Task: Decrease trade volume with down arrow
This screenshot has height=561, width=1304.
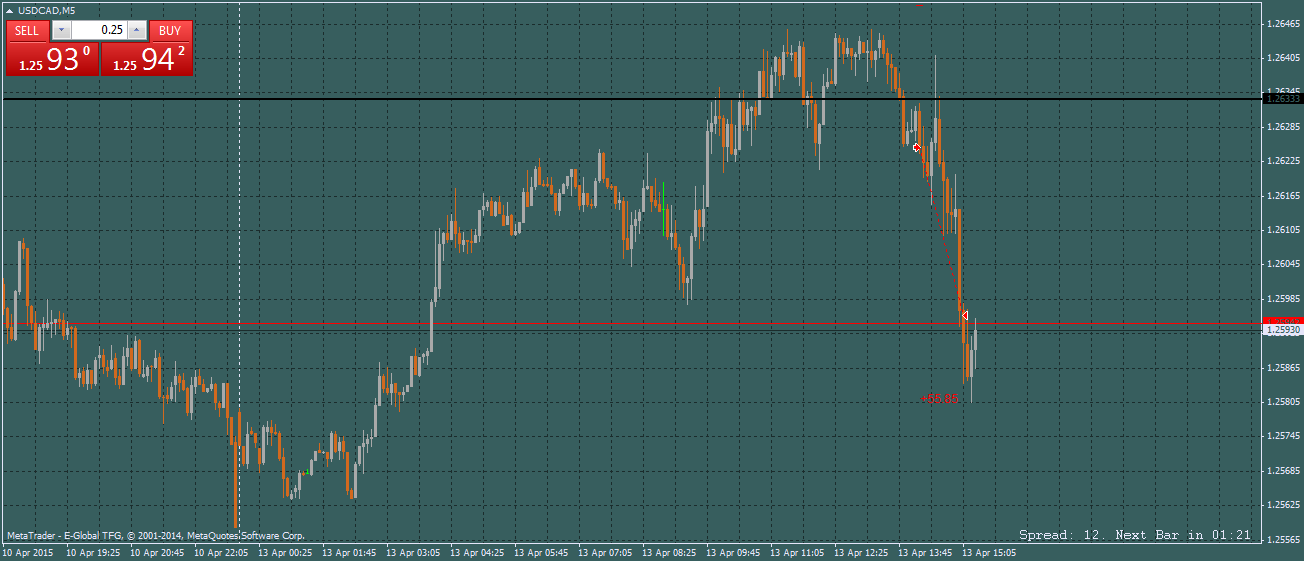Action: tap(61, 31)
